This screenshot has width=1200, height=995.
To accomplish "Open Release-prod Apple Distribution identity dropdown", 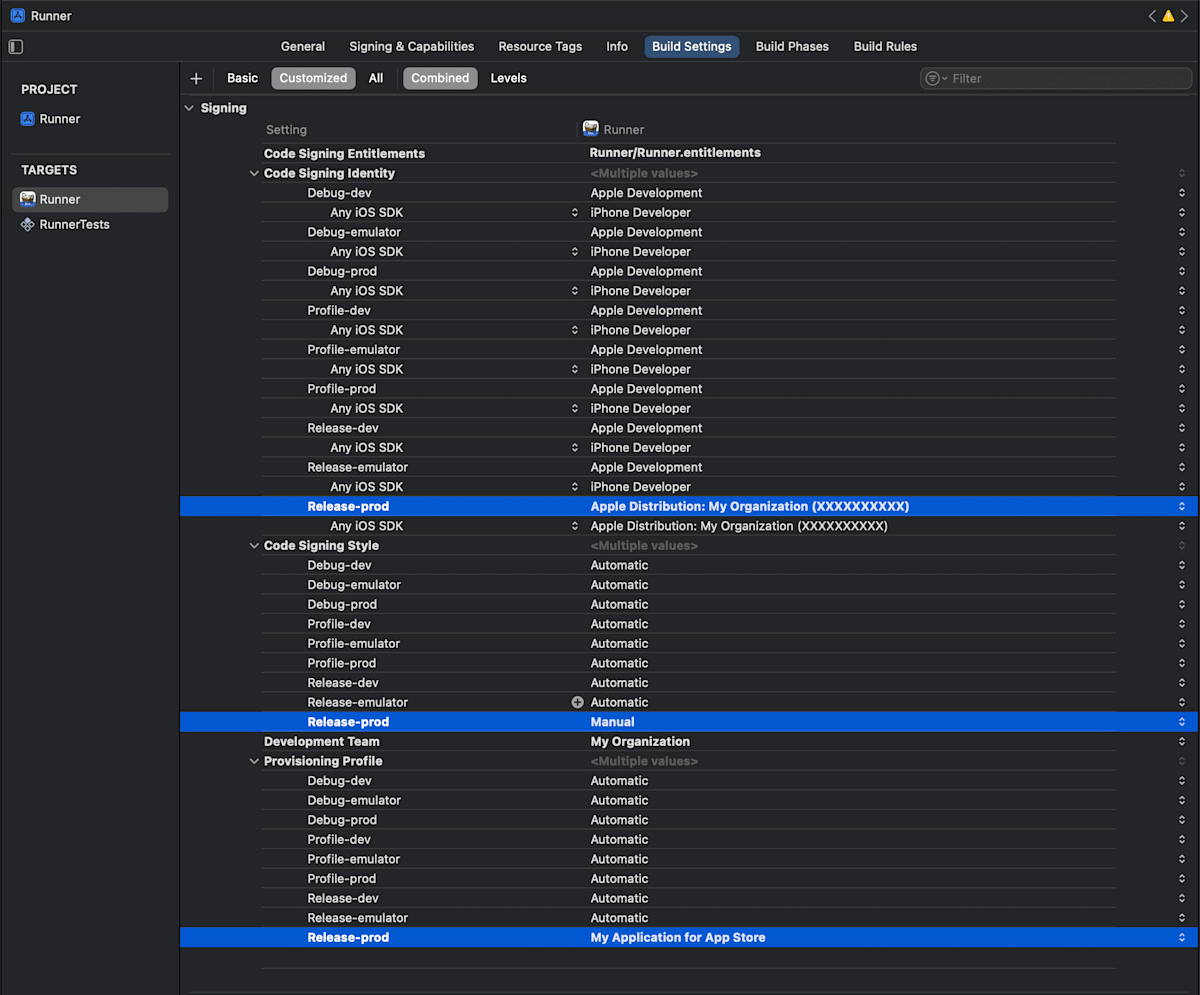I will 1182,507.
